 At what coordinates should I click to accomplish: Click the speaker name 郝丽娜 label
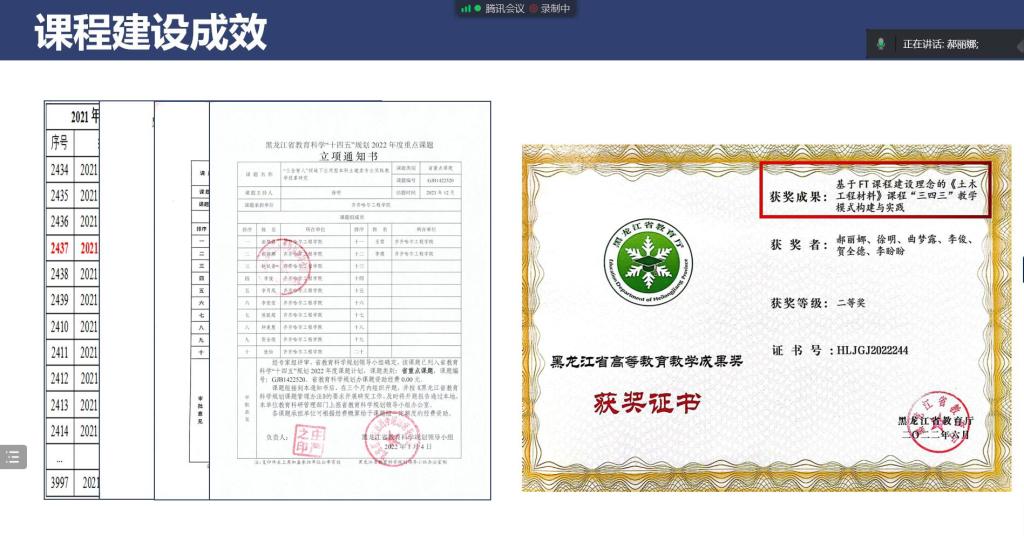pyautogui.click(x=962, y=44)
